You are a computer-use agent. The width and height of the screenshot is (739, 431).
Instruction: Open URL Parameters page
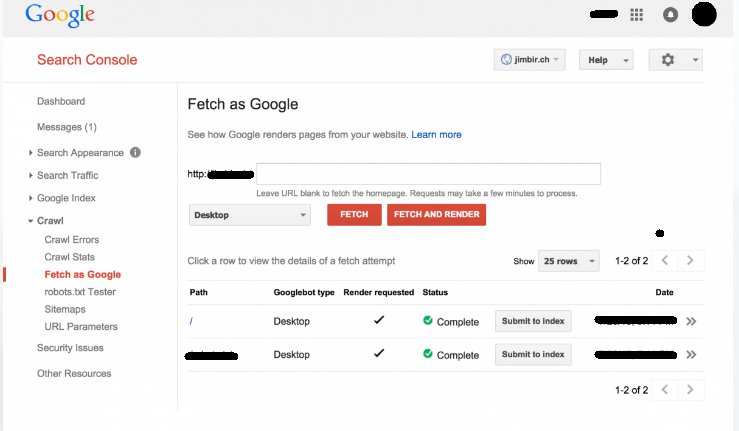coord(81,327)
